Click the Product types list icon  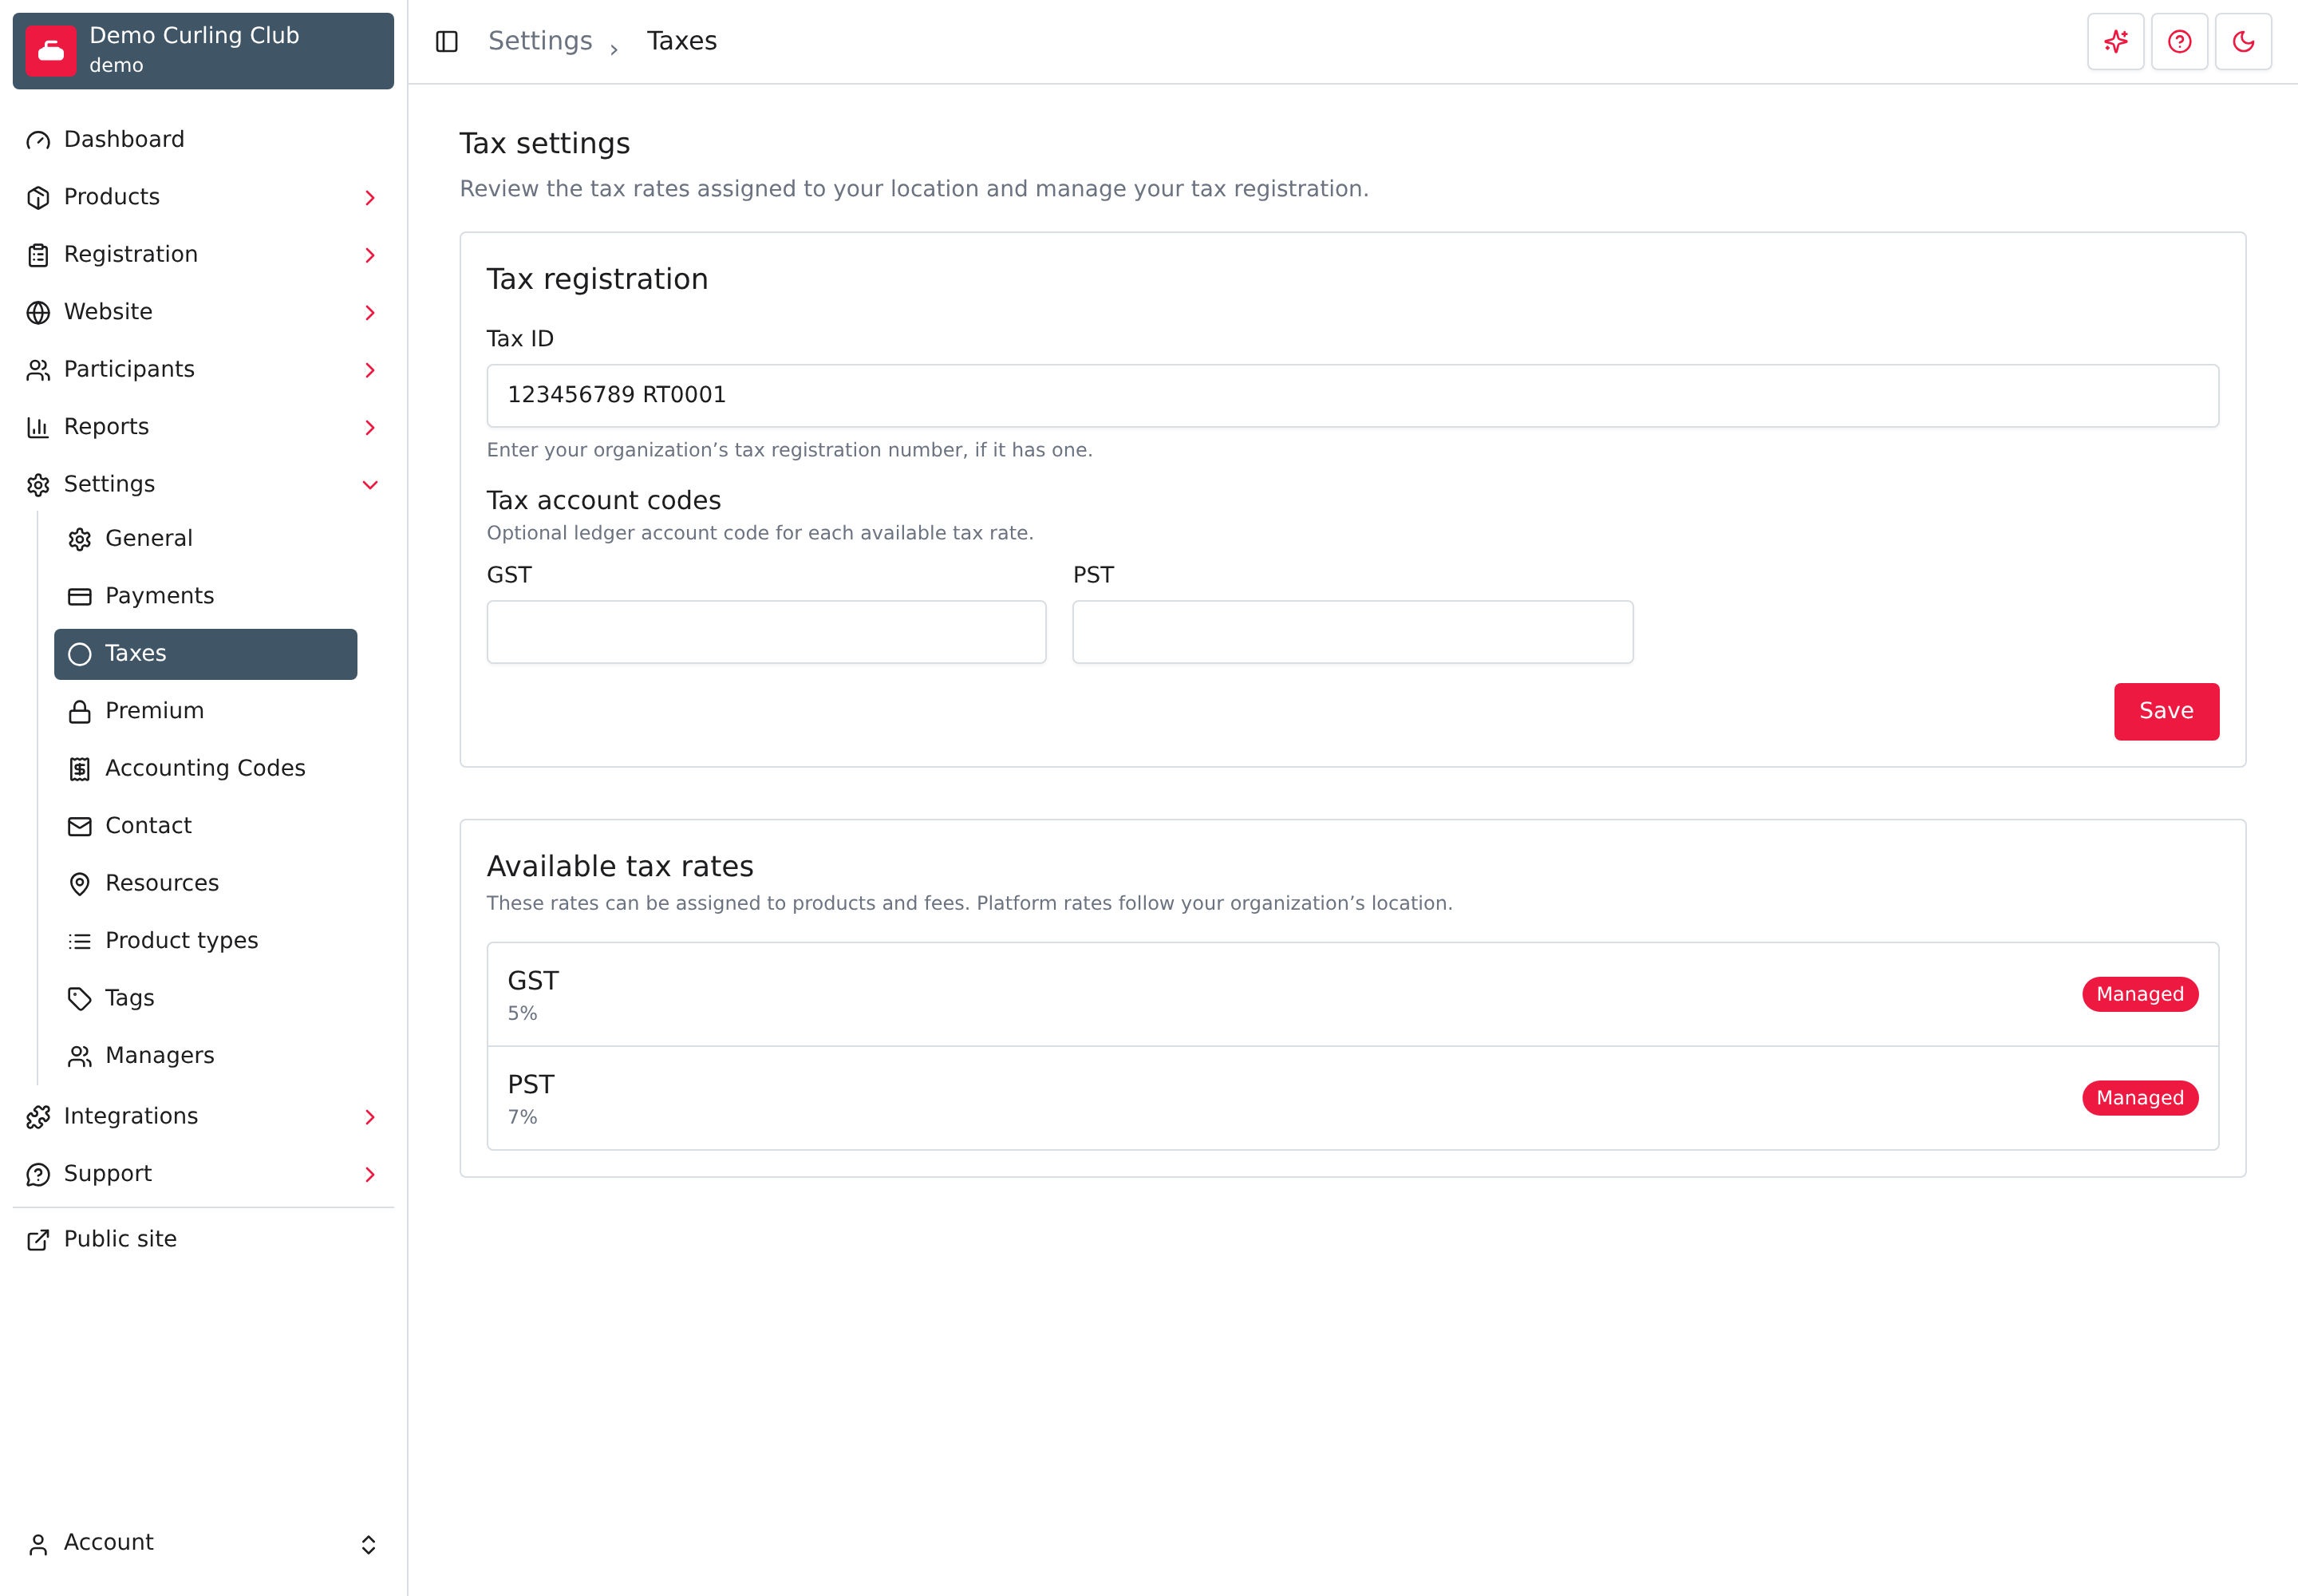click(x=80, y=941)
